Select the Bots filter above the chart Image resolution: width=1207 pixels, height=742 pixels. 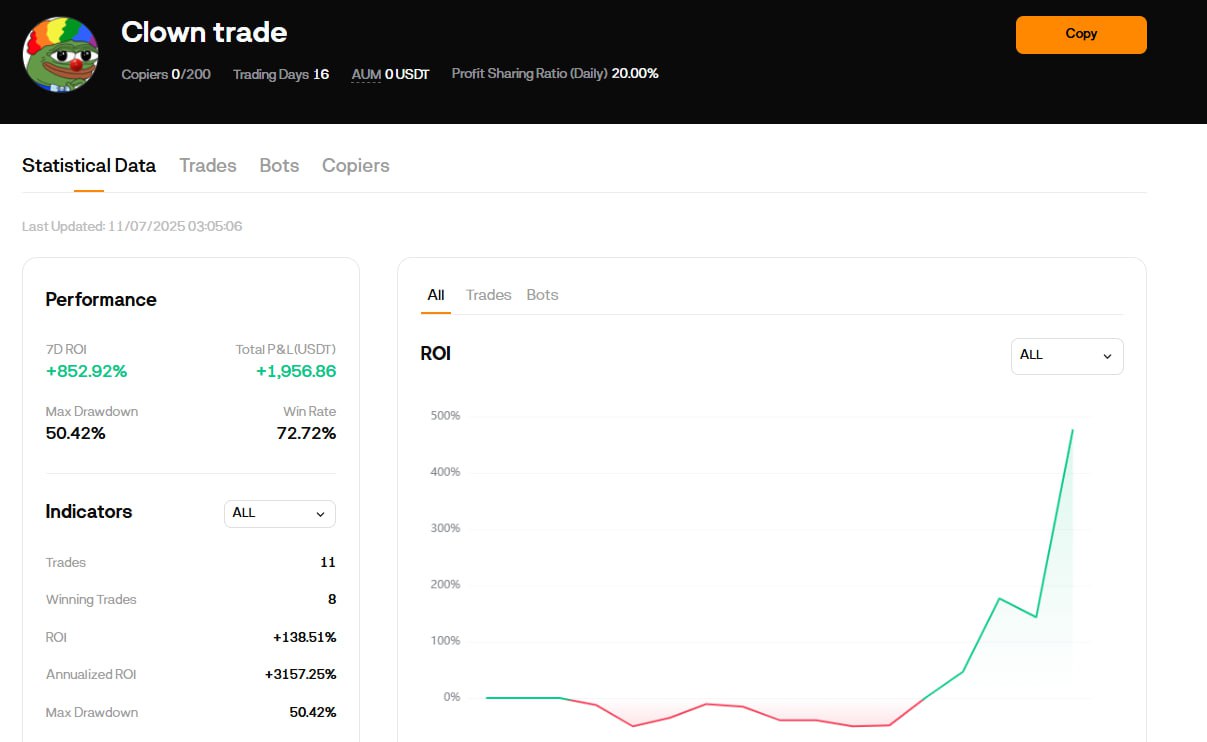543,295
